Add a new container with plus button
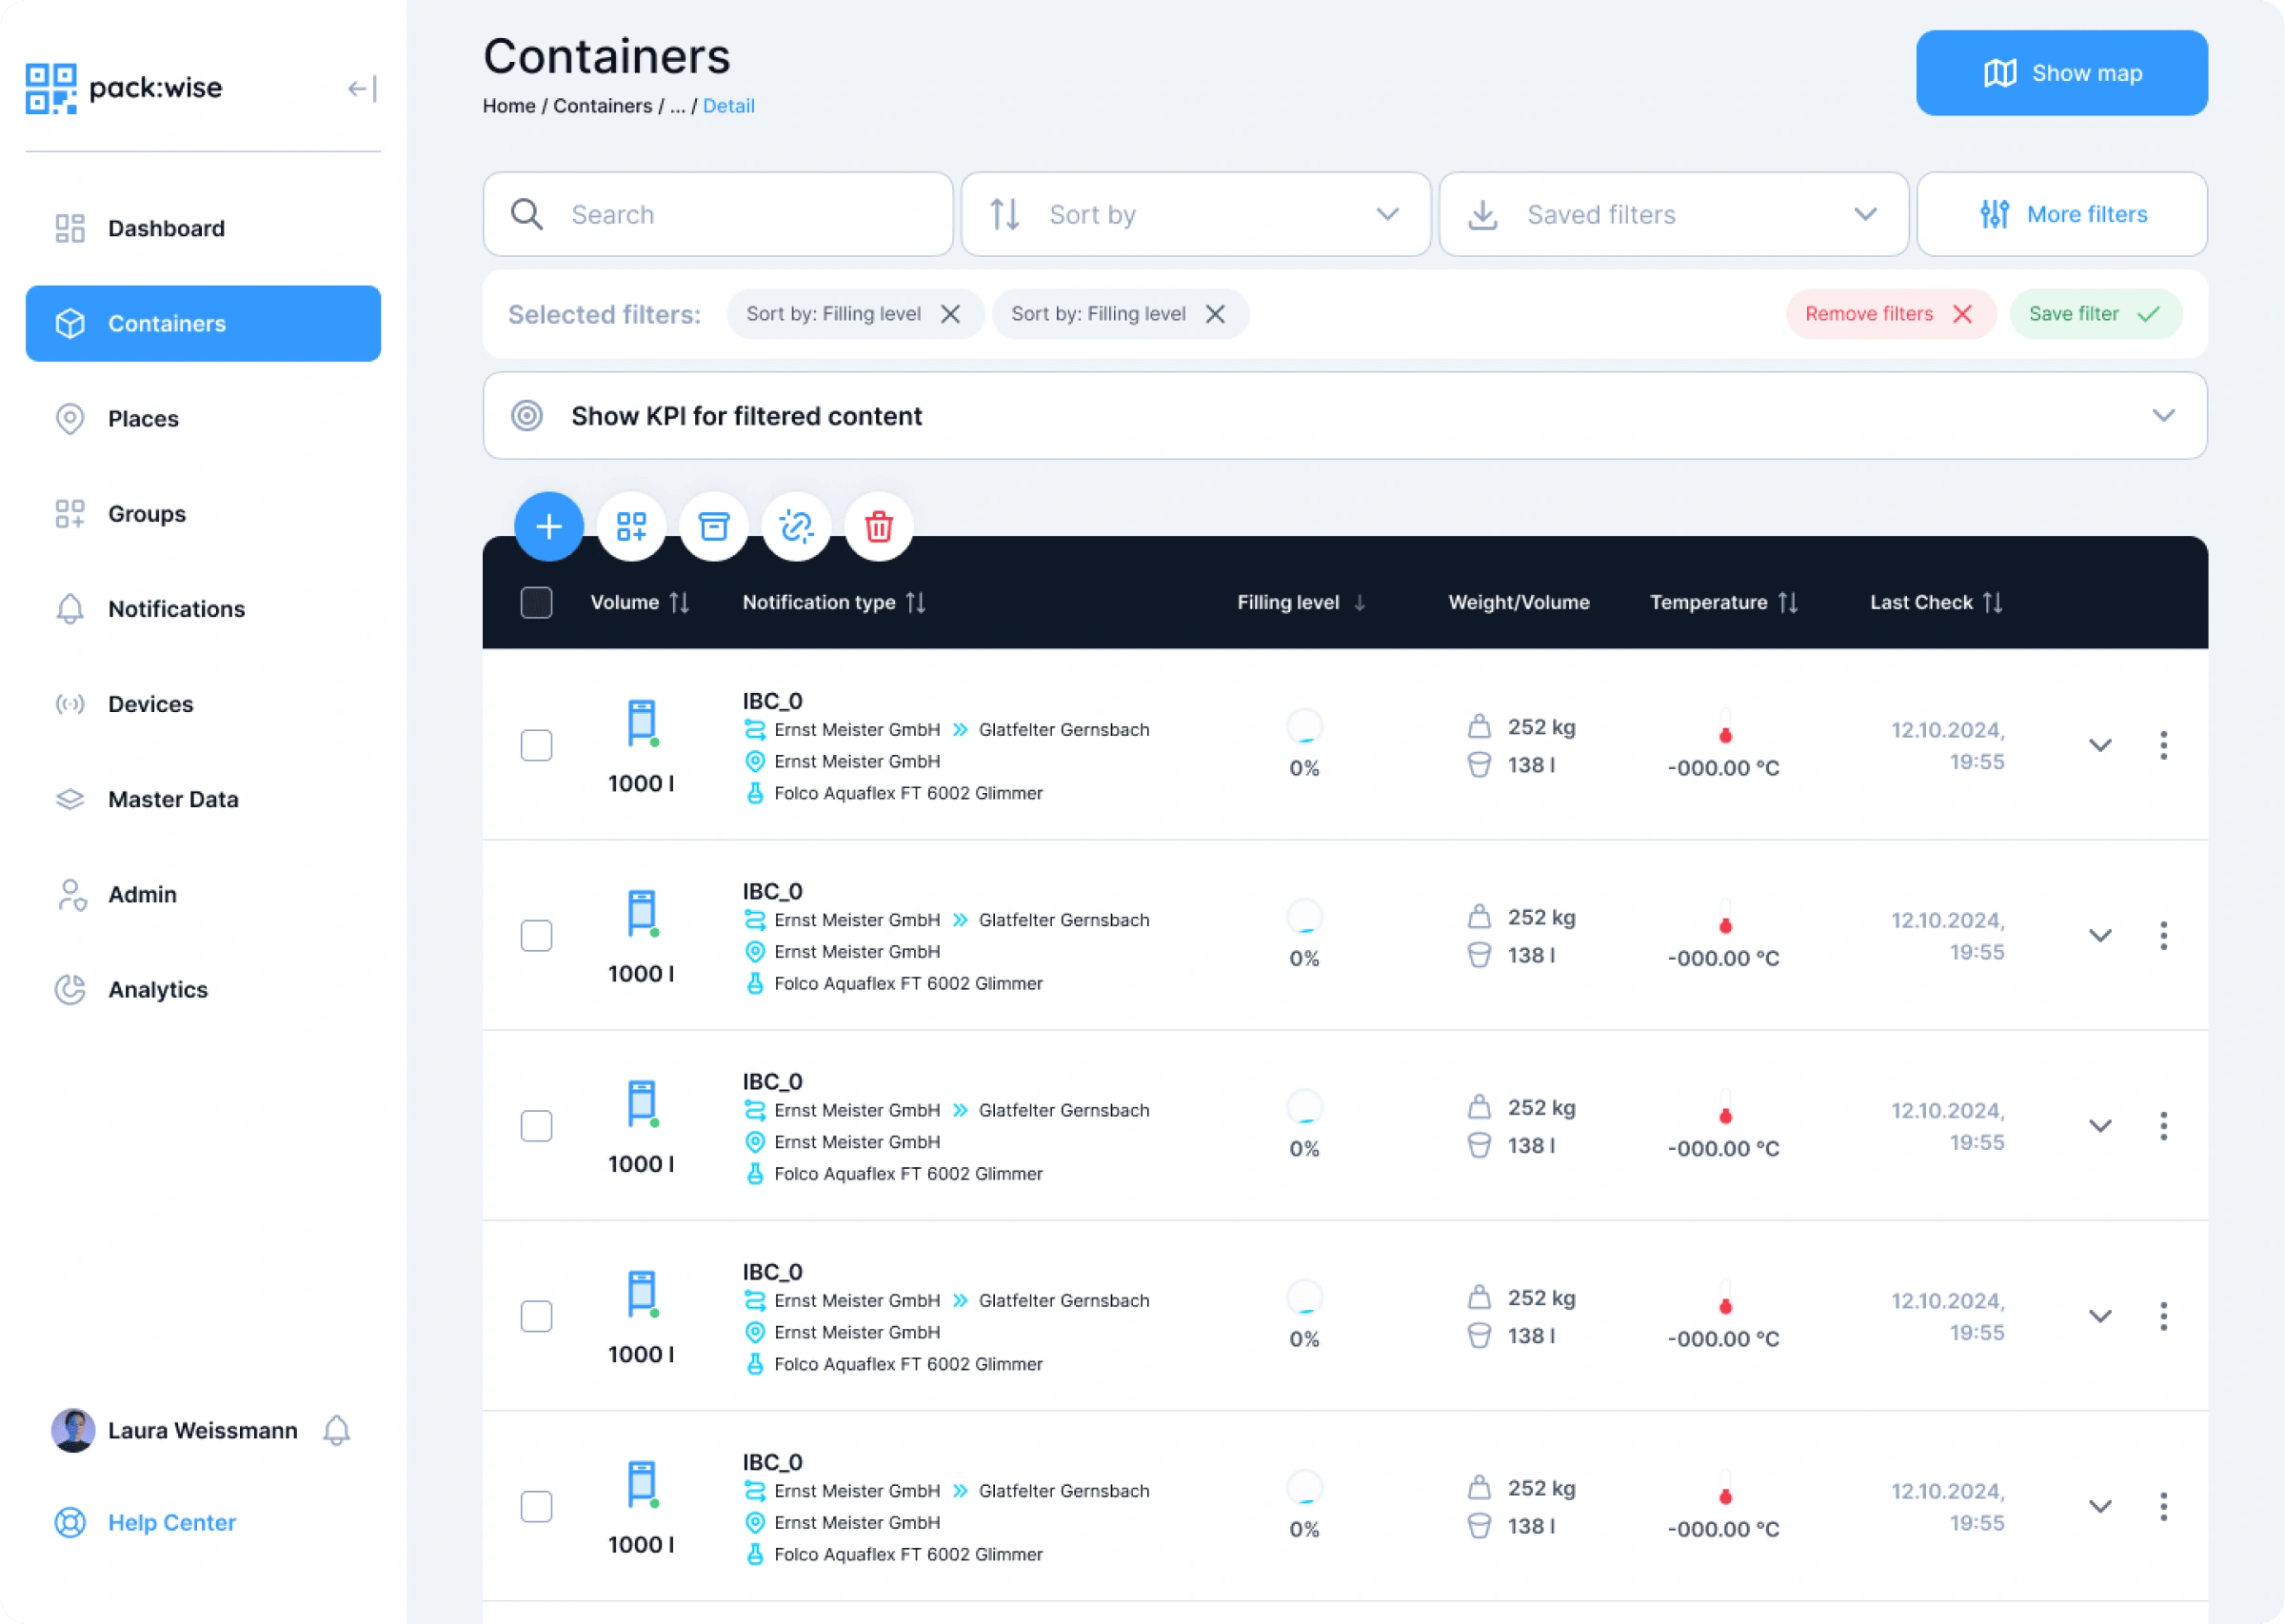Screen dimensions: 2285x1624 click(549, 526)
